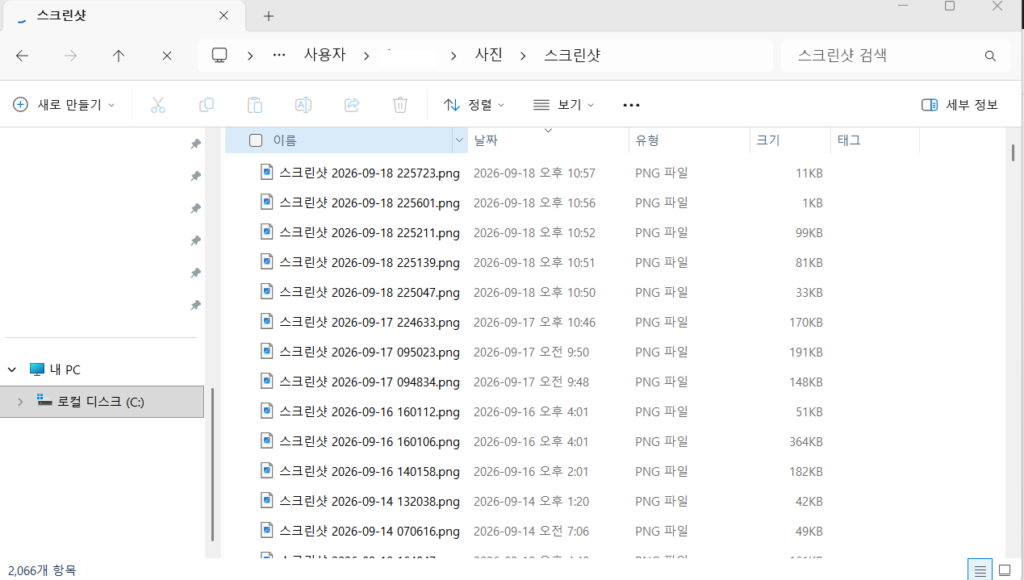
Task: Click the 2,066개 항목 status text
Action: click(42, 571)
